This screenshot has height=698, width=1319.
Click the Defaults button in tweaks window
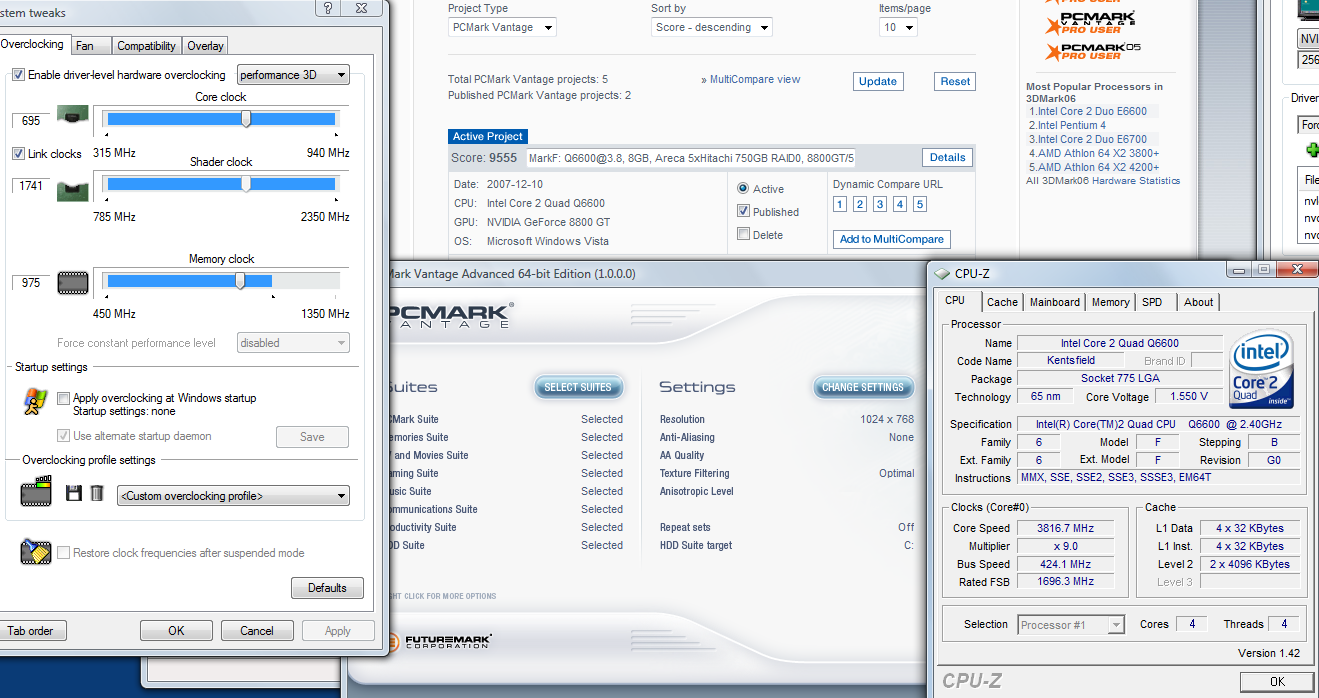click(x=327, y=588)
